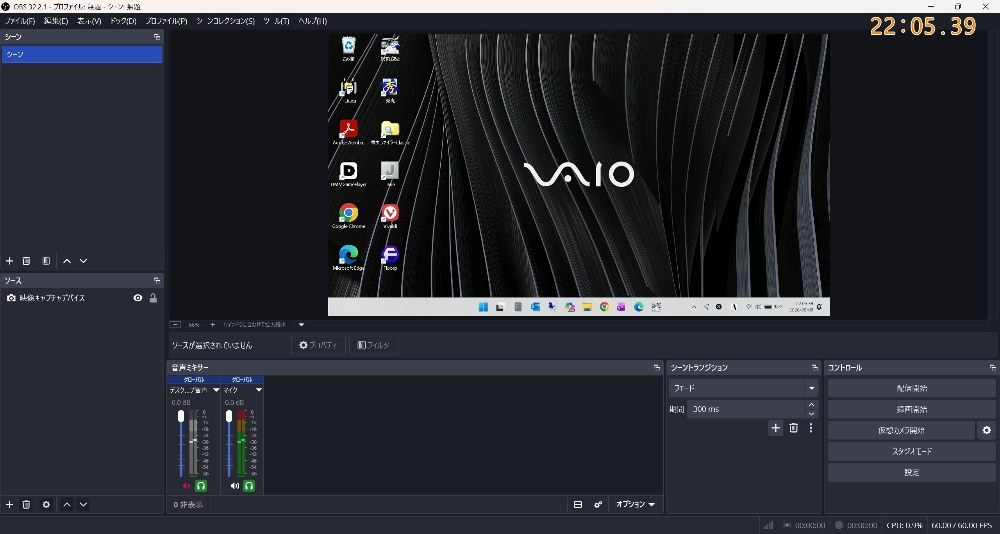Mute the マイク channel speaker icon
1000x534 pixels.
pyautogui.click(x=235, y=486)
